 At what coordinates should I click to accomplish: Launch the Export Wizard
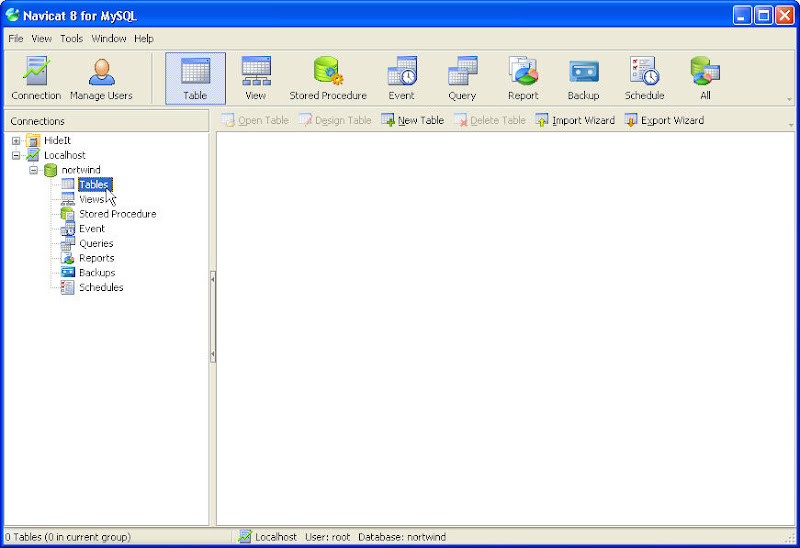tap(664, 120)
